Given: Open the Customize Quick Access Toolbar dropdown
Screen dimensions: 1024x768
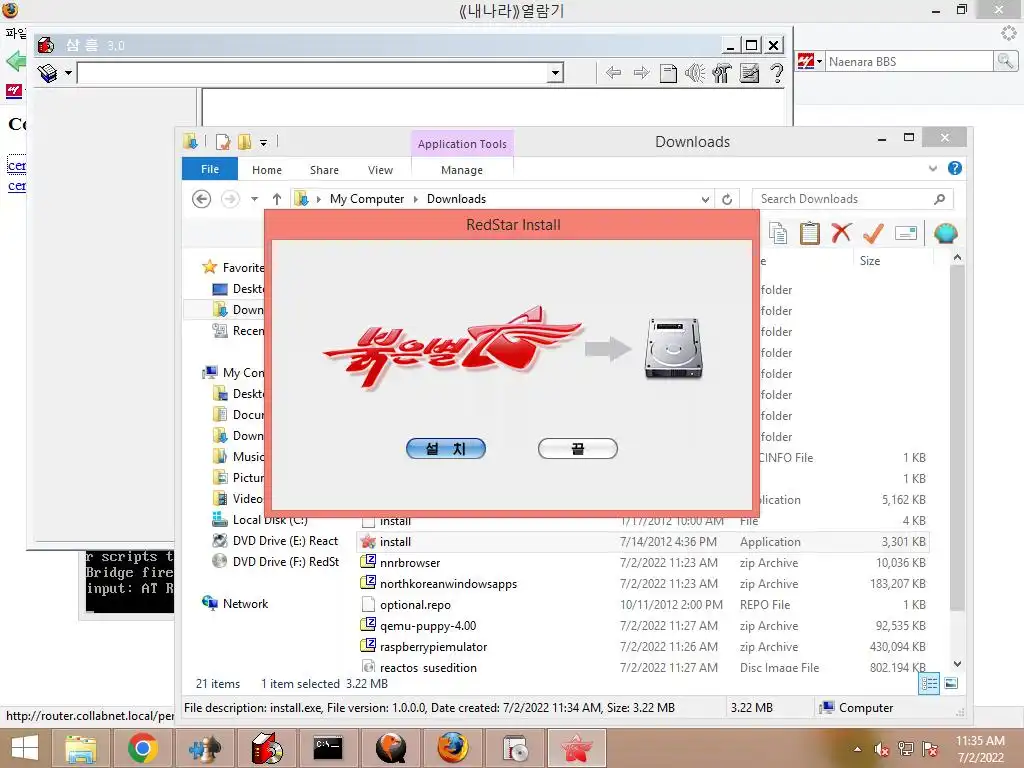Looking at the screenshot, I should click(263, 142).
